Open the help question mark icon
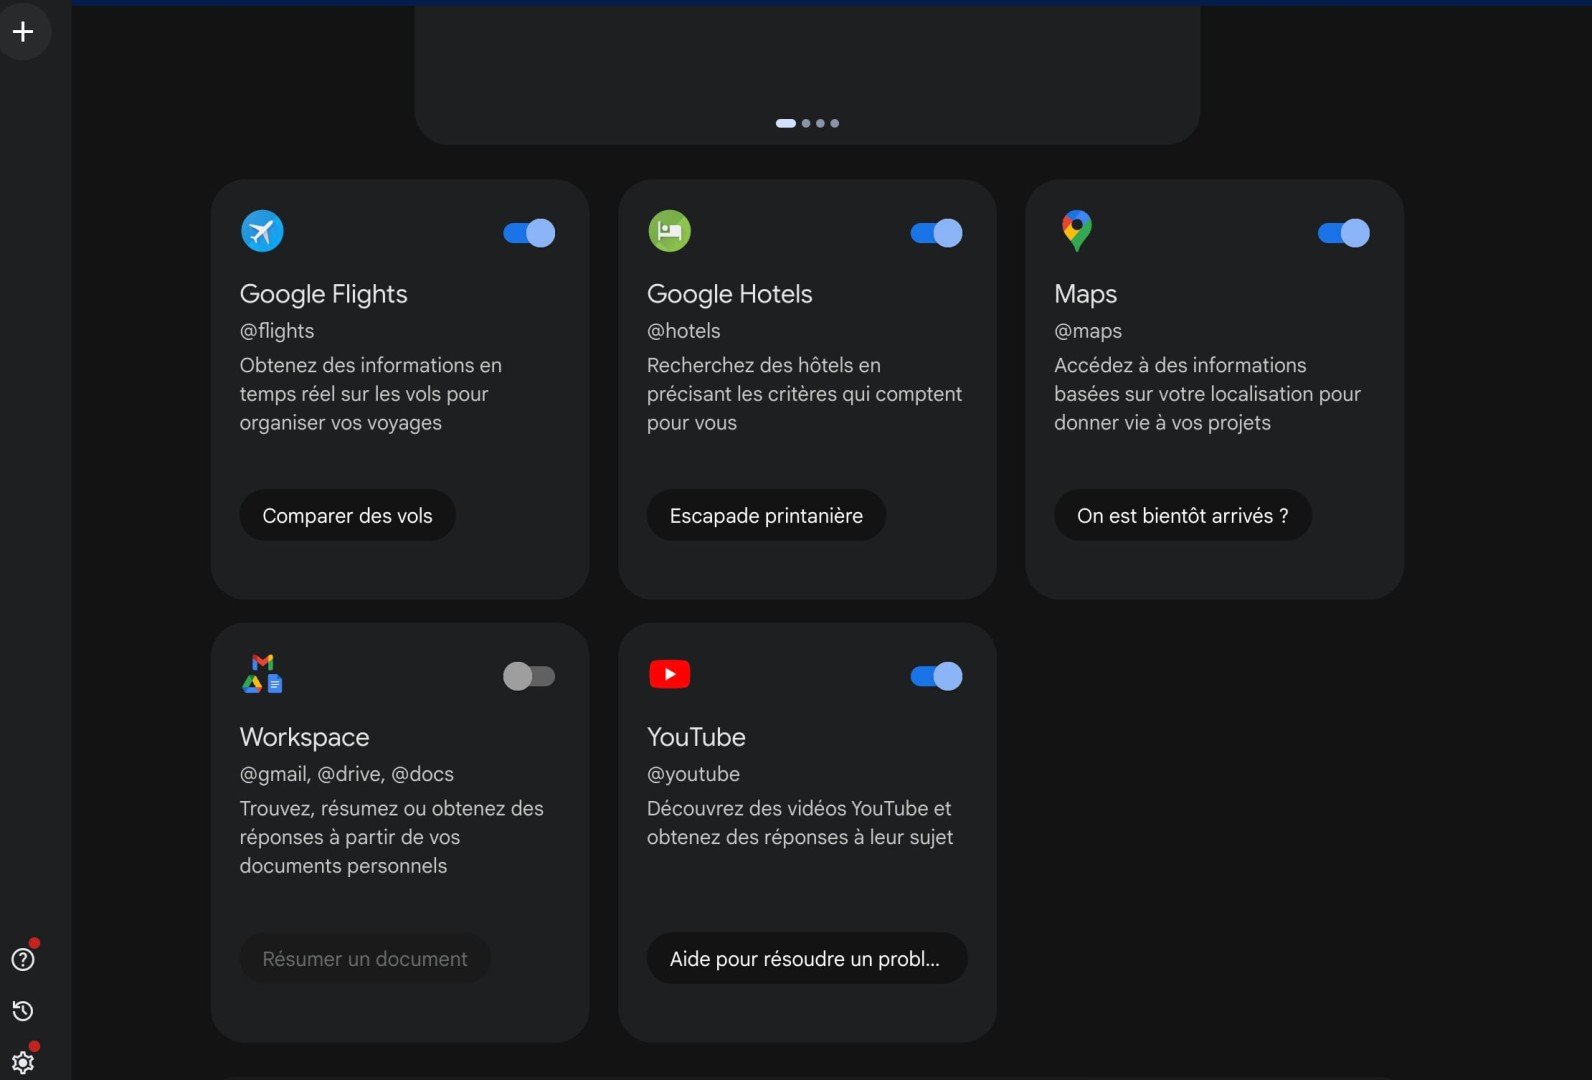Screen dimensions: 1592x1080 23,959
